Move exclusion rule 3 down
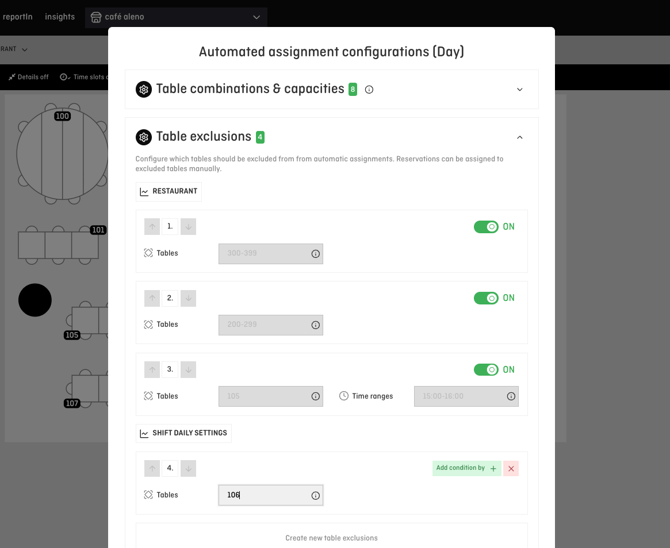The height and width of the screenshot is (548, 670). [188, 370]
